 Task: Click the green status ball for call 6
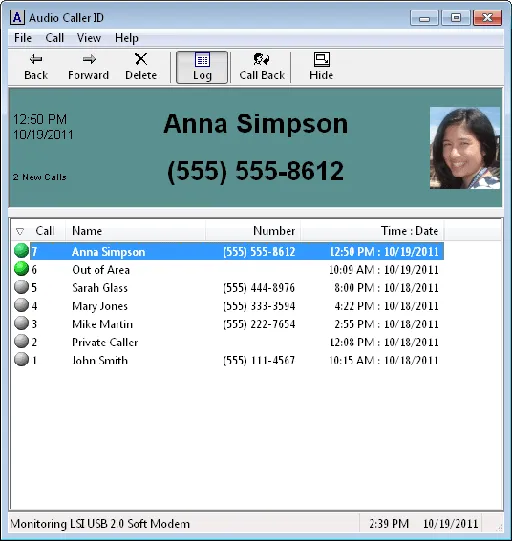(x=21, y=269)
